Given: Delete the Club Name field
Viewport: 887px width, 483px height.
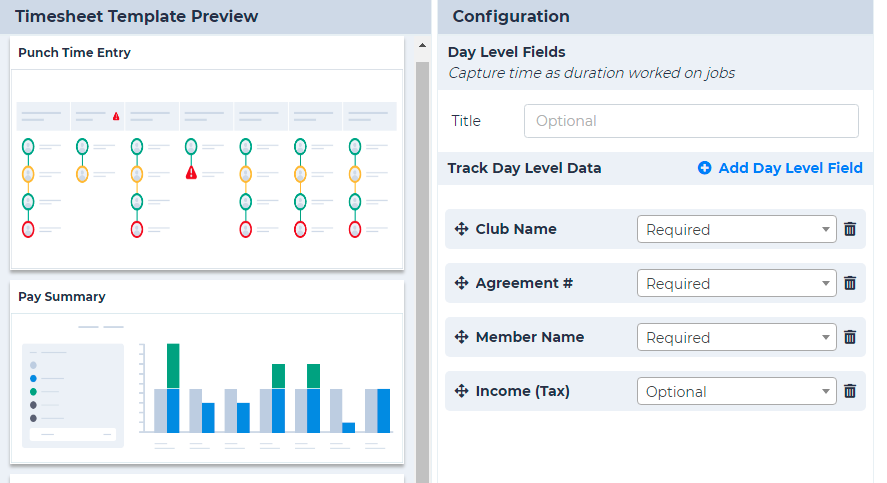Looking at the screenshot, I should (x=850, y=229).
